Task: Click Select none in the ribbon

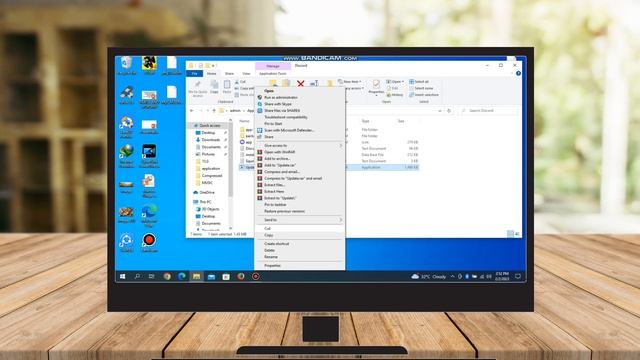Action: (421, 88)
